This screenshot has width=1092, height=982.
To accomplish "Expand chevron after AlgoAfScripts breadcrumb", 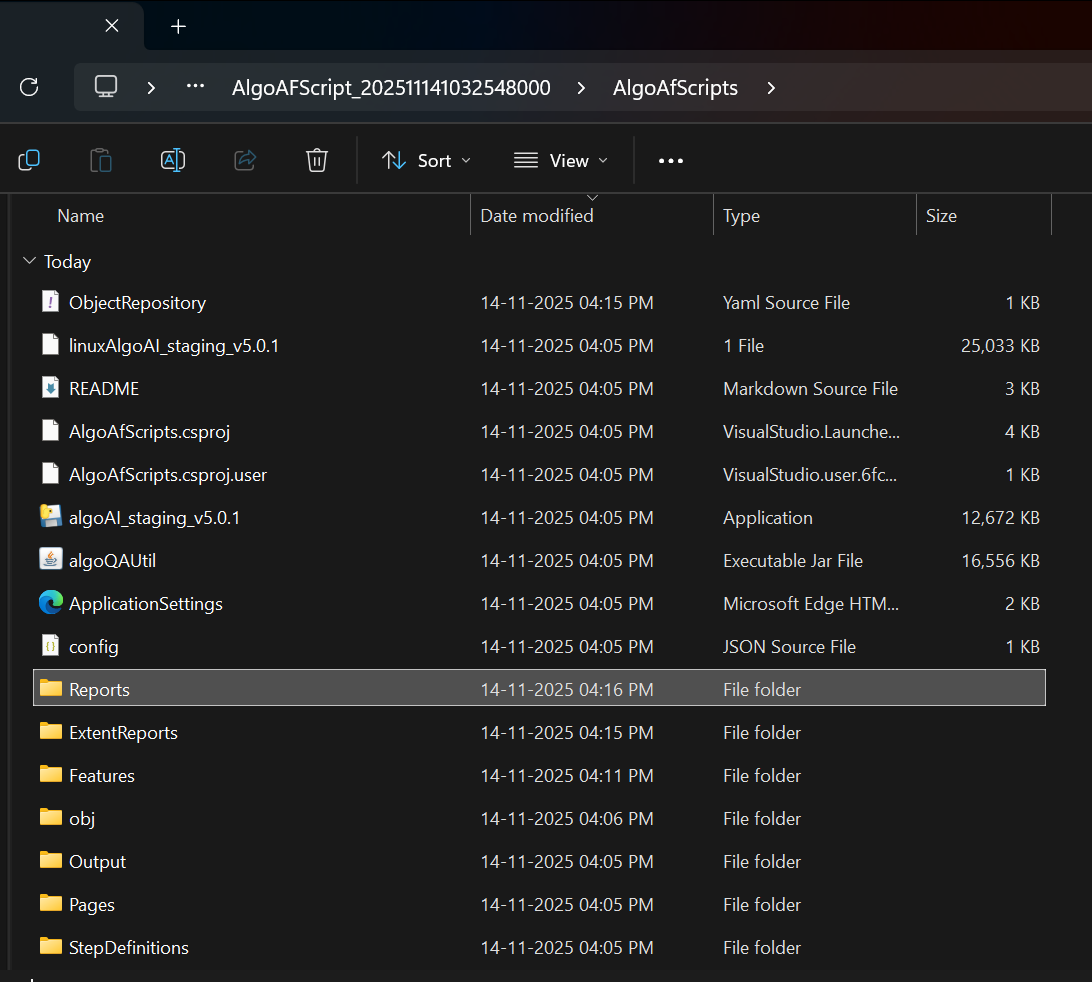I will (771, 88).
